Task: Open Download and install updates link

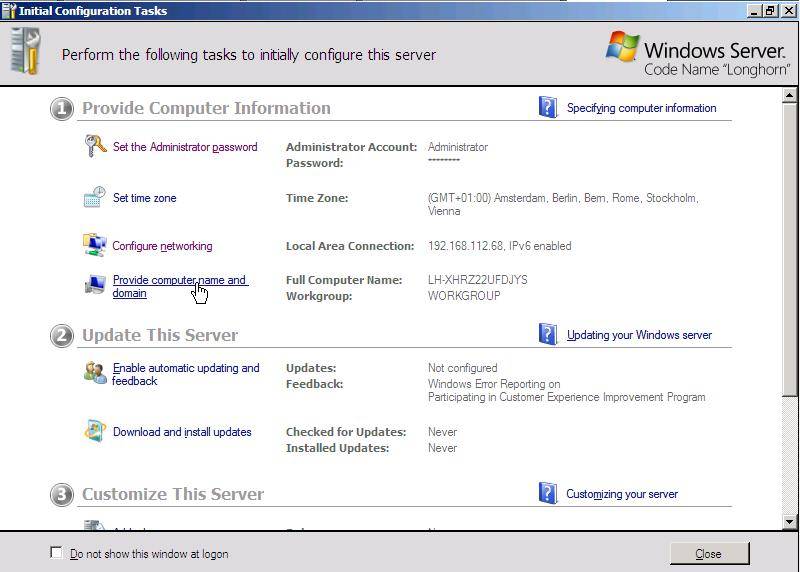Action: (182, 432)
